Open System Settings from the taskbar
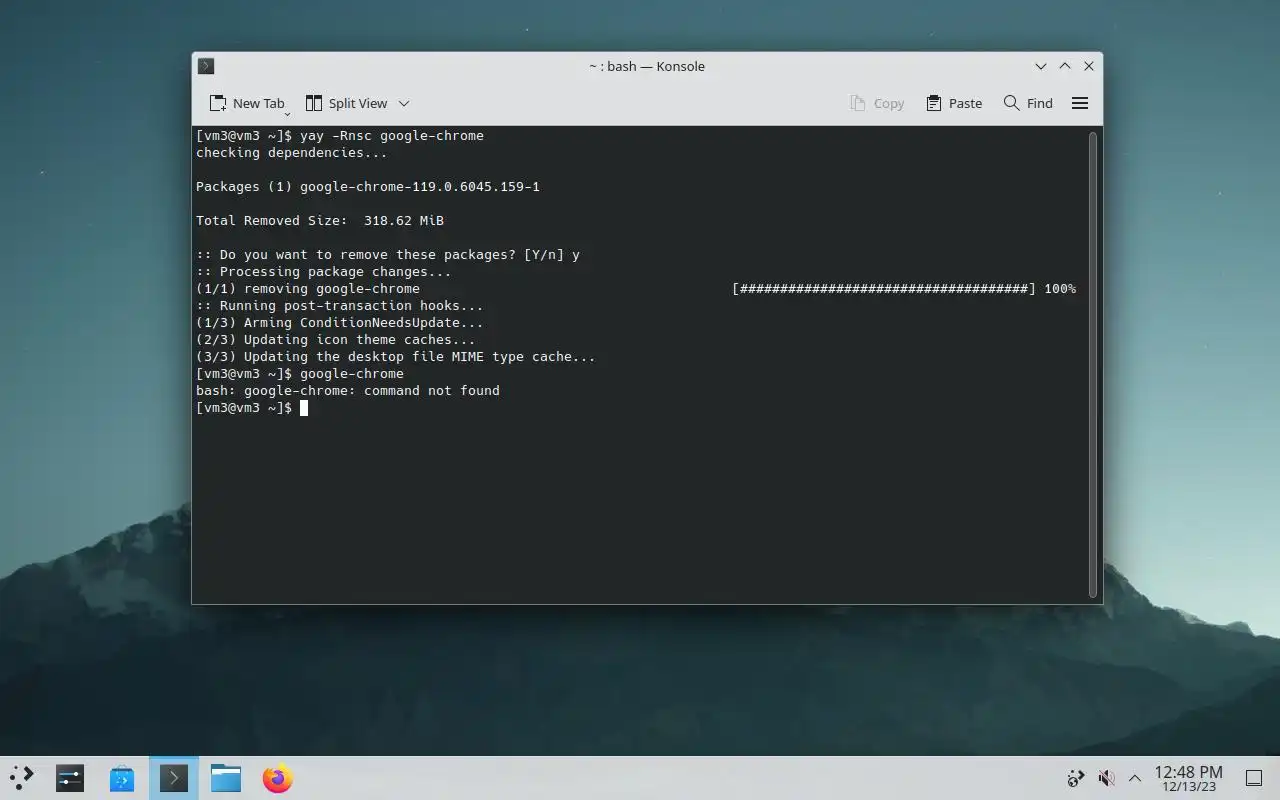 (70, 778)
